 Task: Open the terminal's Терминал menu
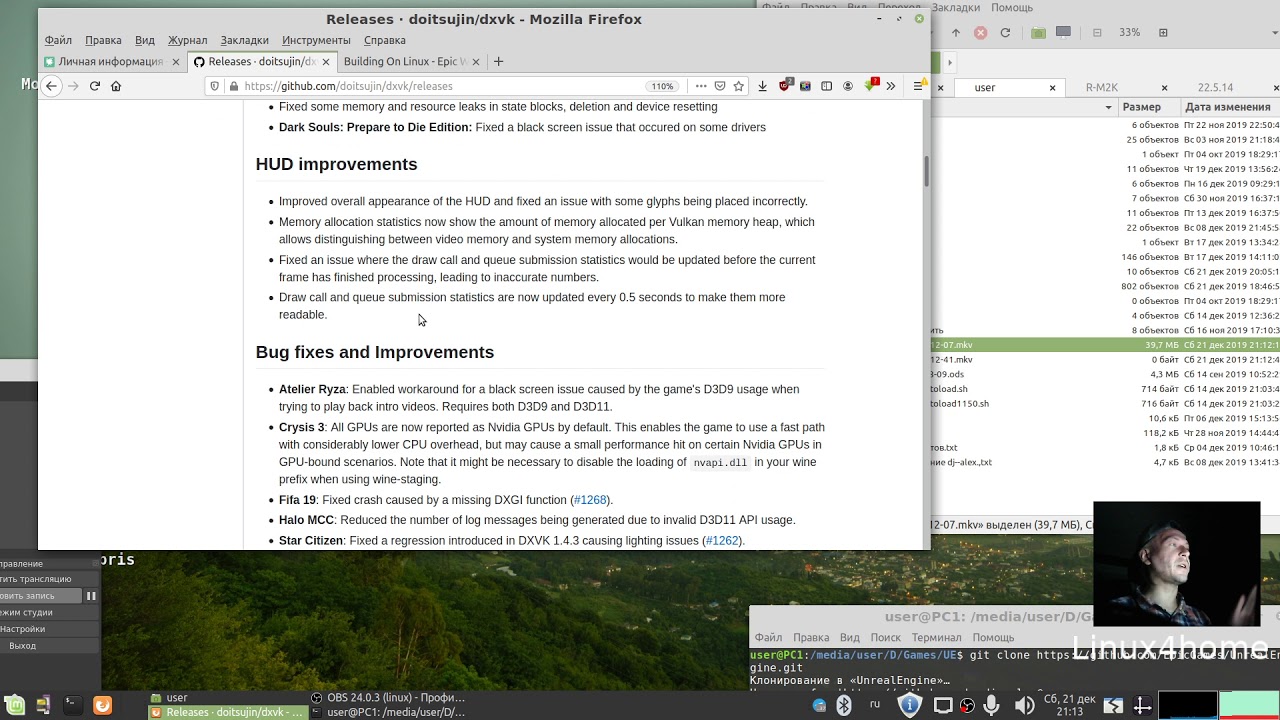point(936,637)
